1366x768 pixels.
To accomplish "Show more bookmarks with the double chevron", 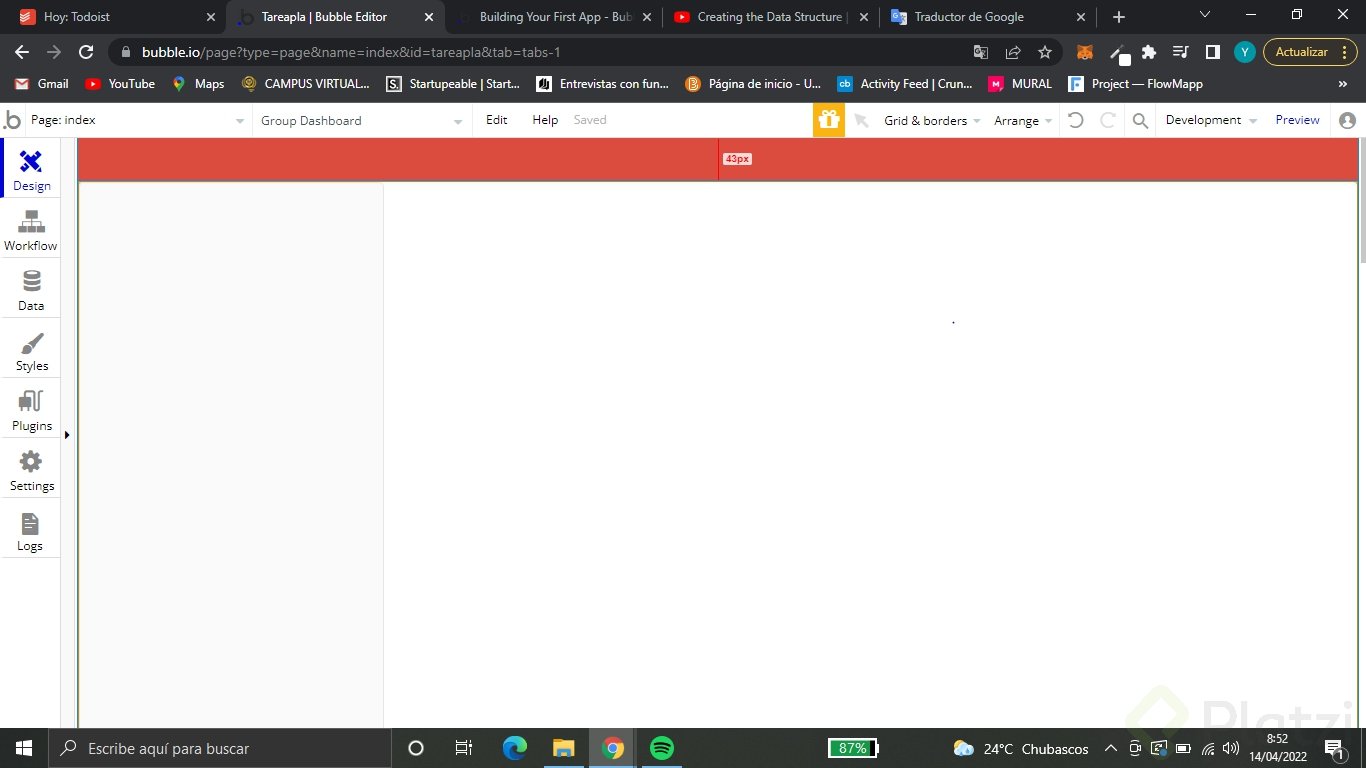I will point(1342,84).
